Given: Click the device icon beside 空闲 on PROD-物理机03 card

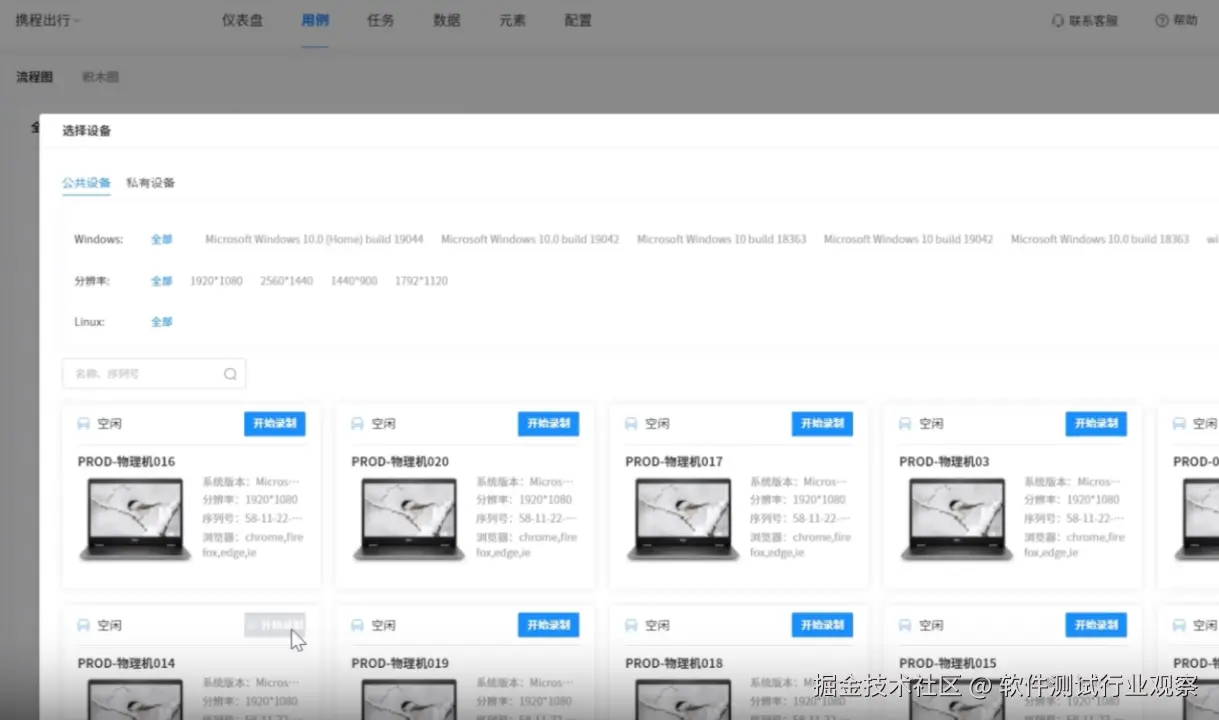Looking at the screenshot, I should pyautogui.click(x=905, y=424).
